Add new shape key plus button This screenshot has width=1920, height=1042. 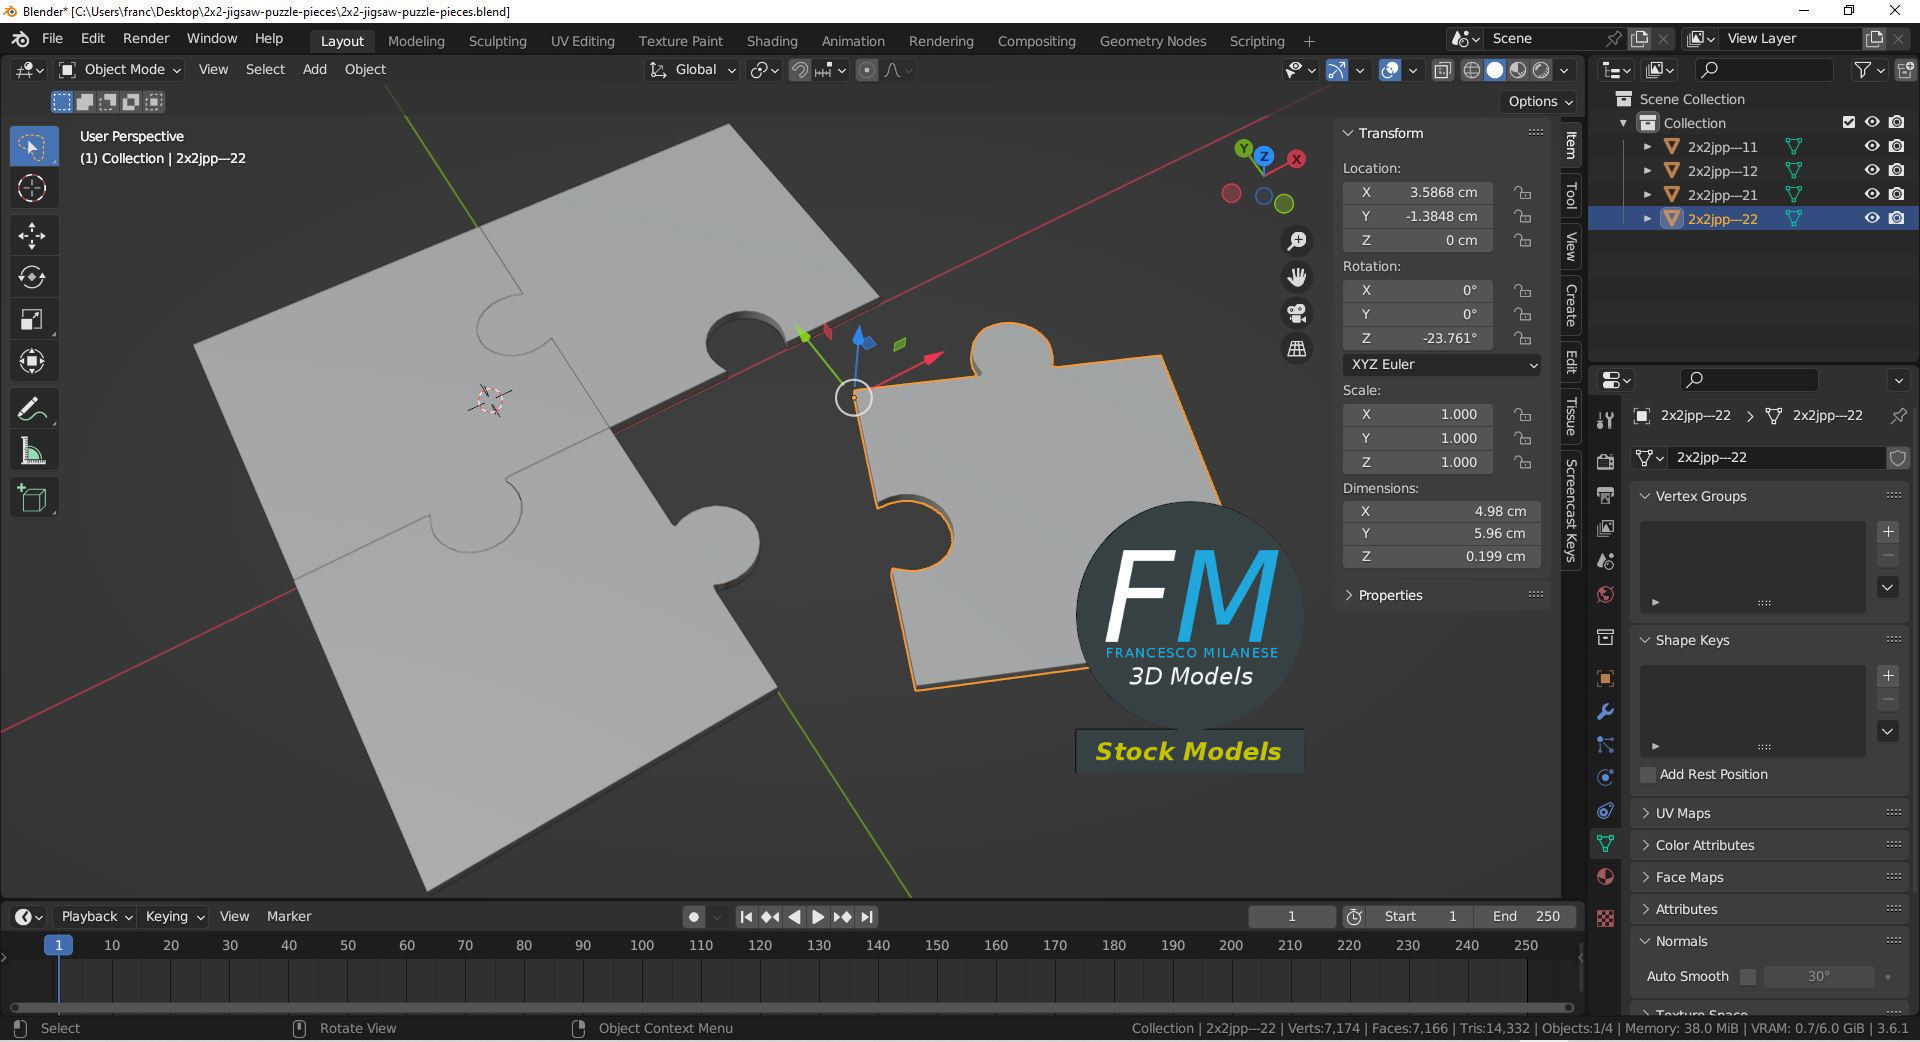(x=1888, y=676)
